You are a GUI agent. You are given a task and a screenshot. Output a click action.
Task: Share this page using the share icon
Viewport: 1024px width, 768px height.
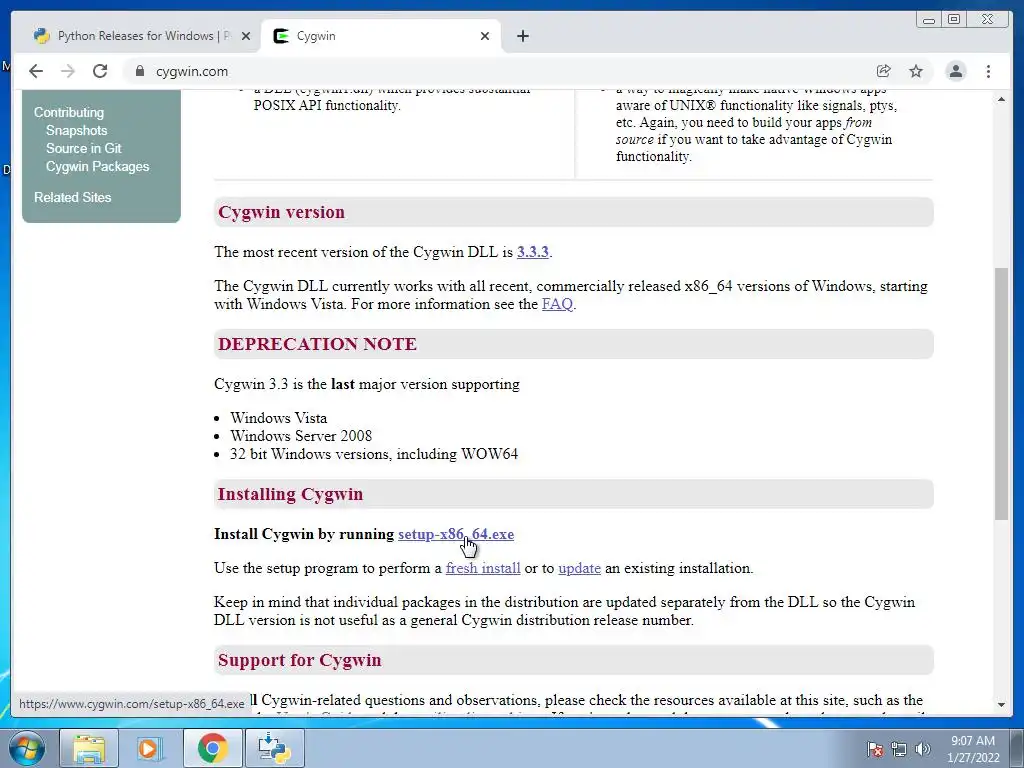tap(884, 71)
